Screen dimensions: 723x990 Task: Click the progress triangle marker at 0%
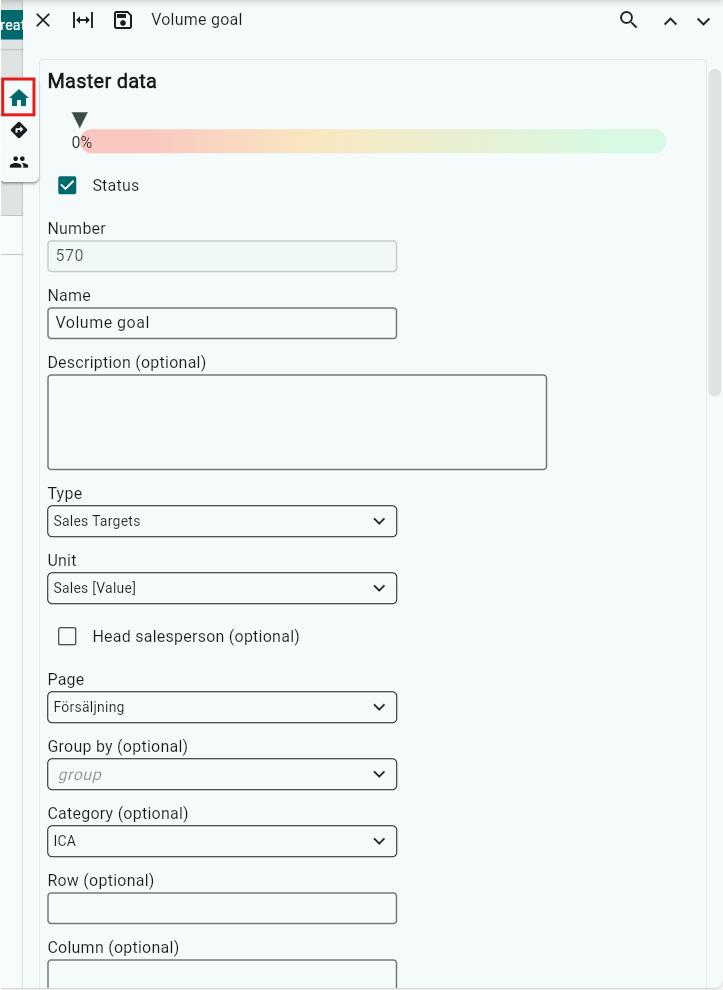(x=80, y=119)
